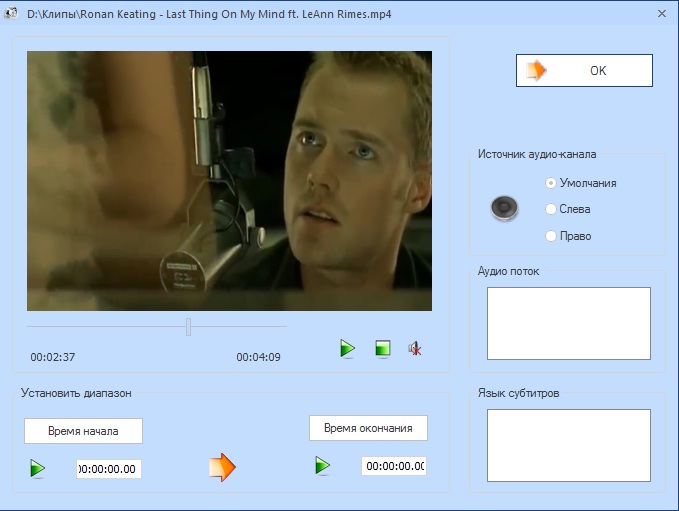Click the speaker icon in Источник аудио-канала
The height and width of the screenshot is (511, 679).
point(505,208)
